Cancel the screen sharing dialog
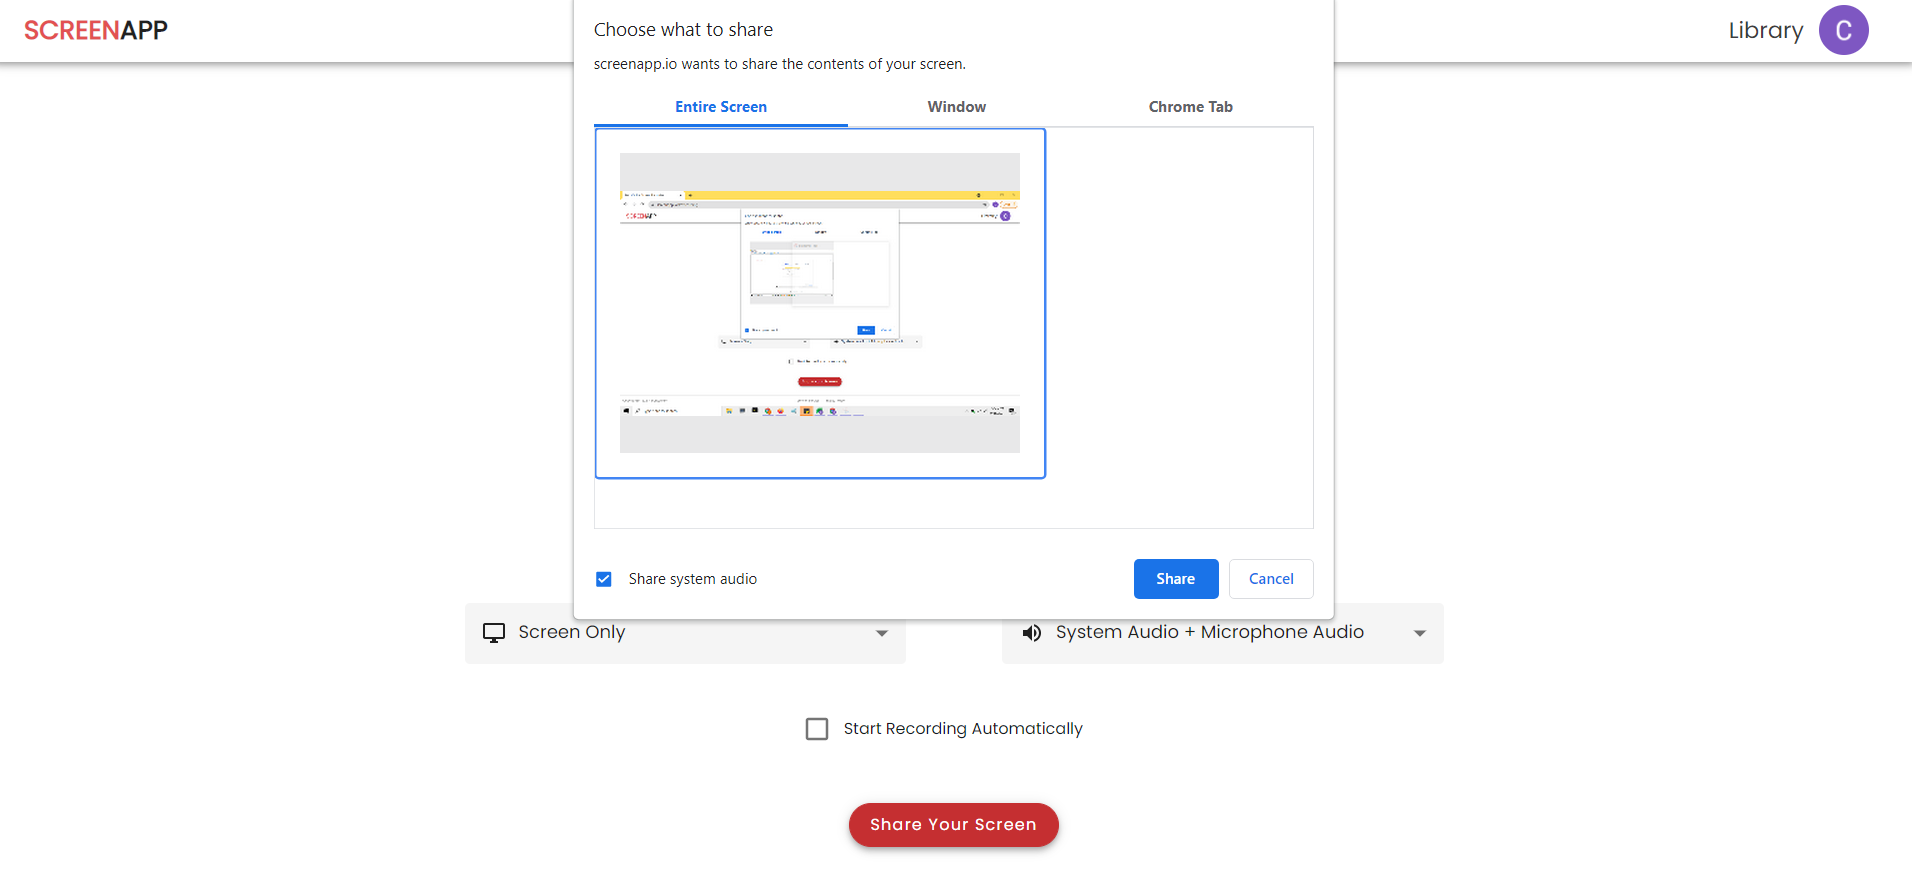Screen dimensions: 1912x874 click(x=1270, y=579)
